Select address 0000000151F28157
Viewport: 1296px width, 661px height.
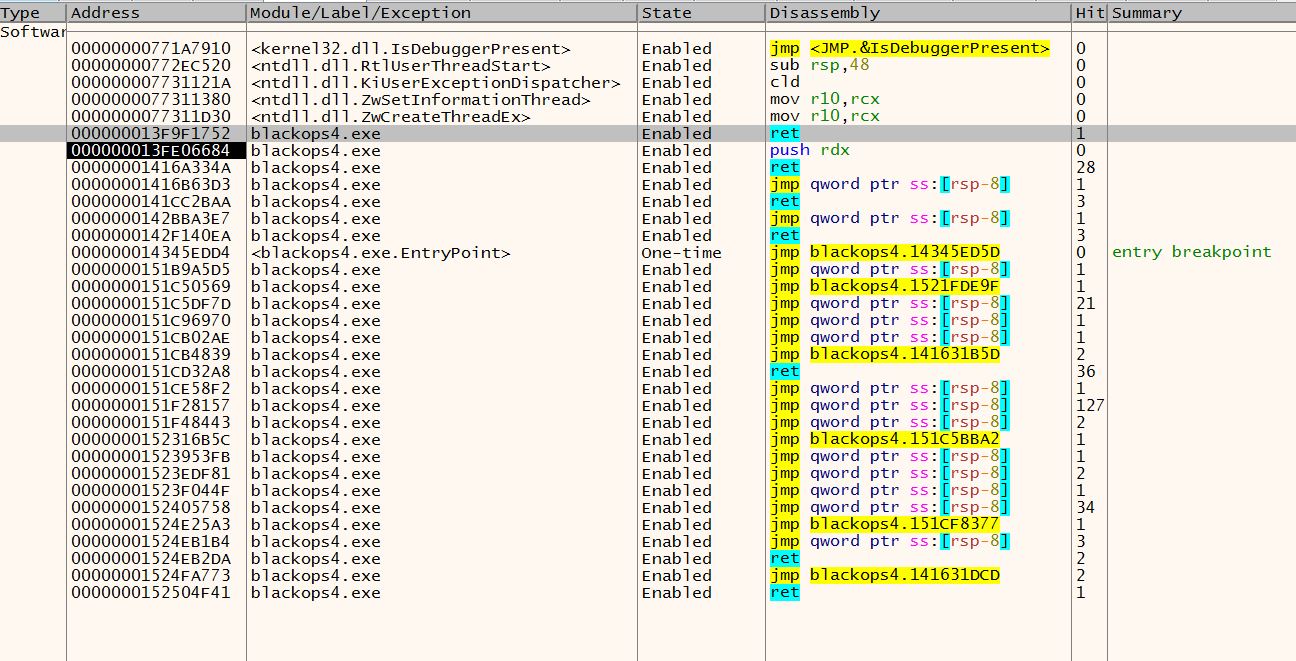151,406
